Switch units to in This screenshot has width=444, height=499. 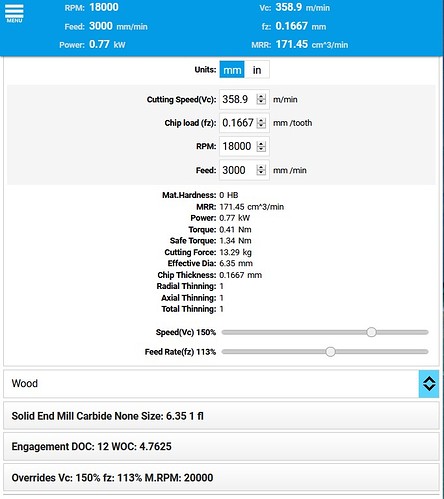point(257,70)
